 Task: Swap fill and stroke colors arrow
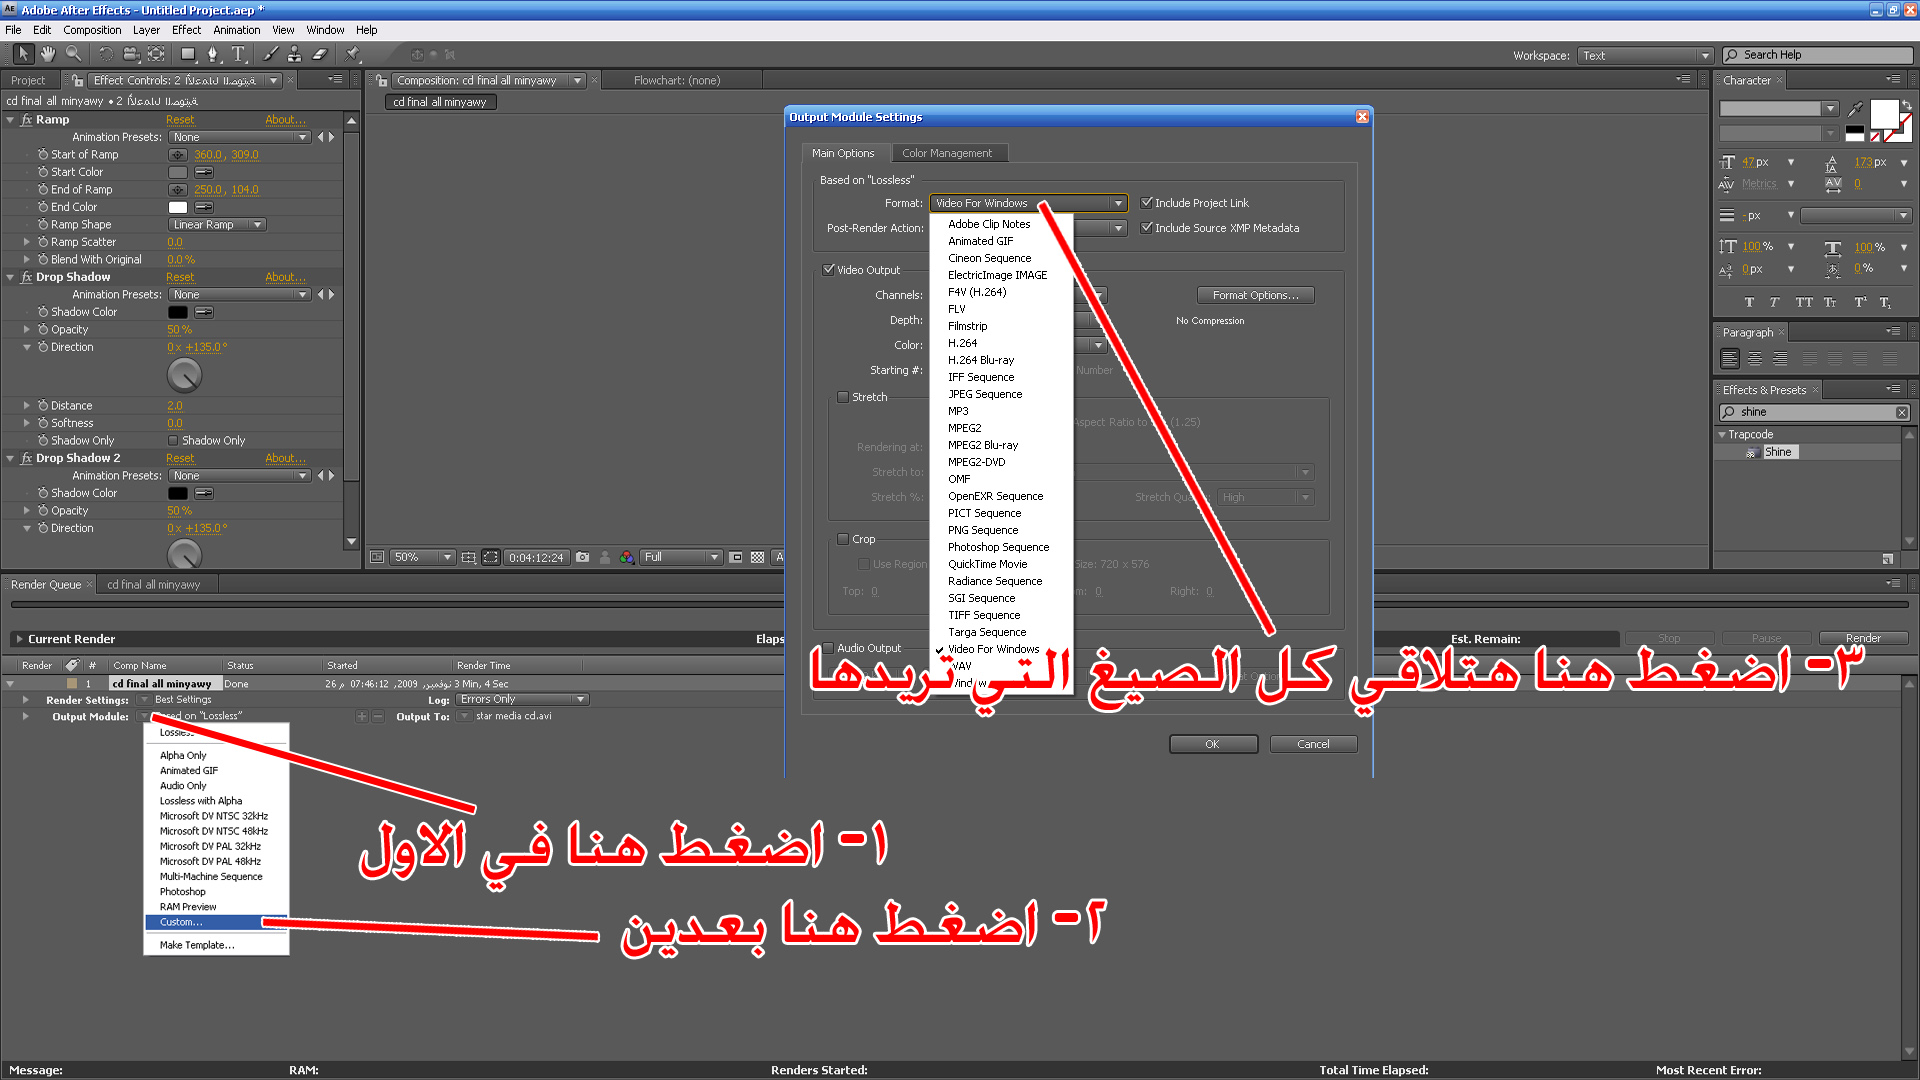tap(1906, 105)
